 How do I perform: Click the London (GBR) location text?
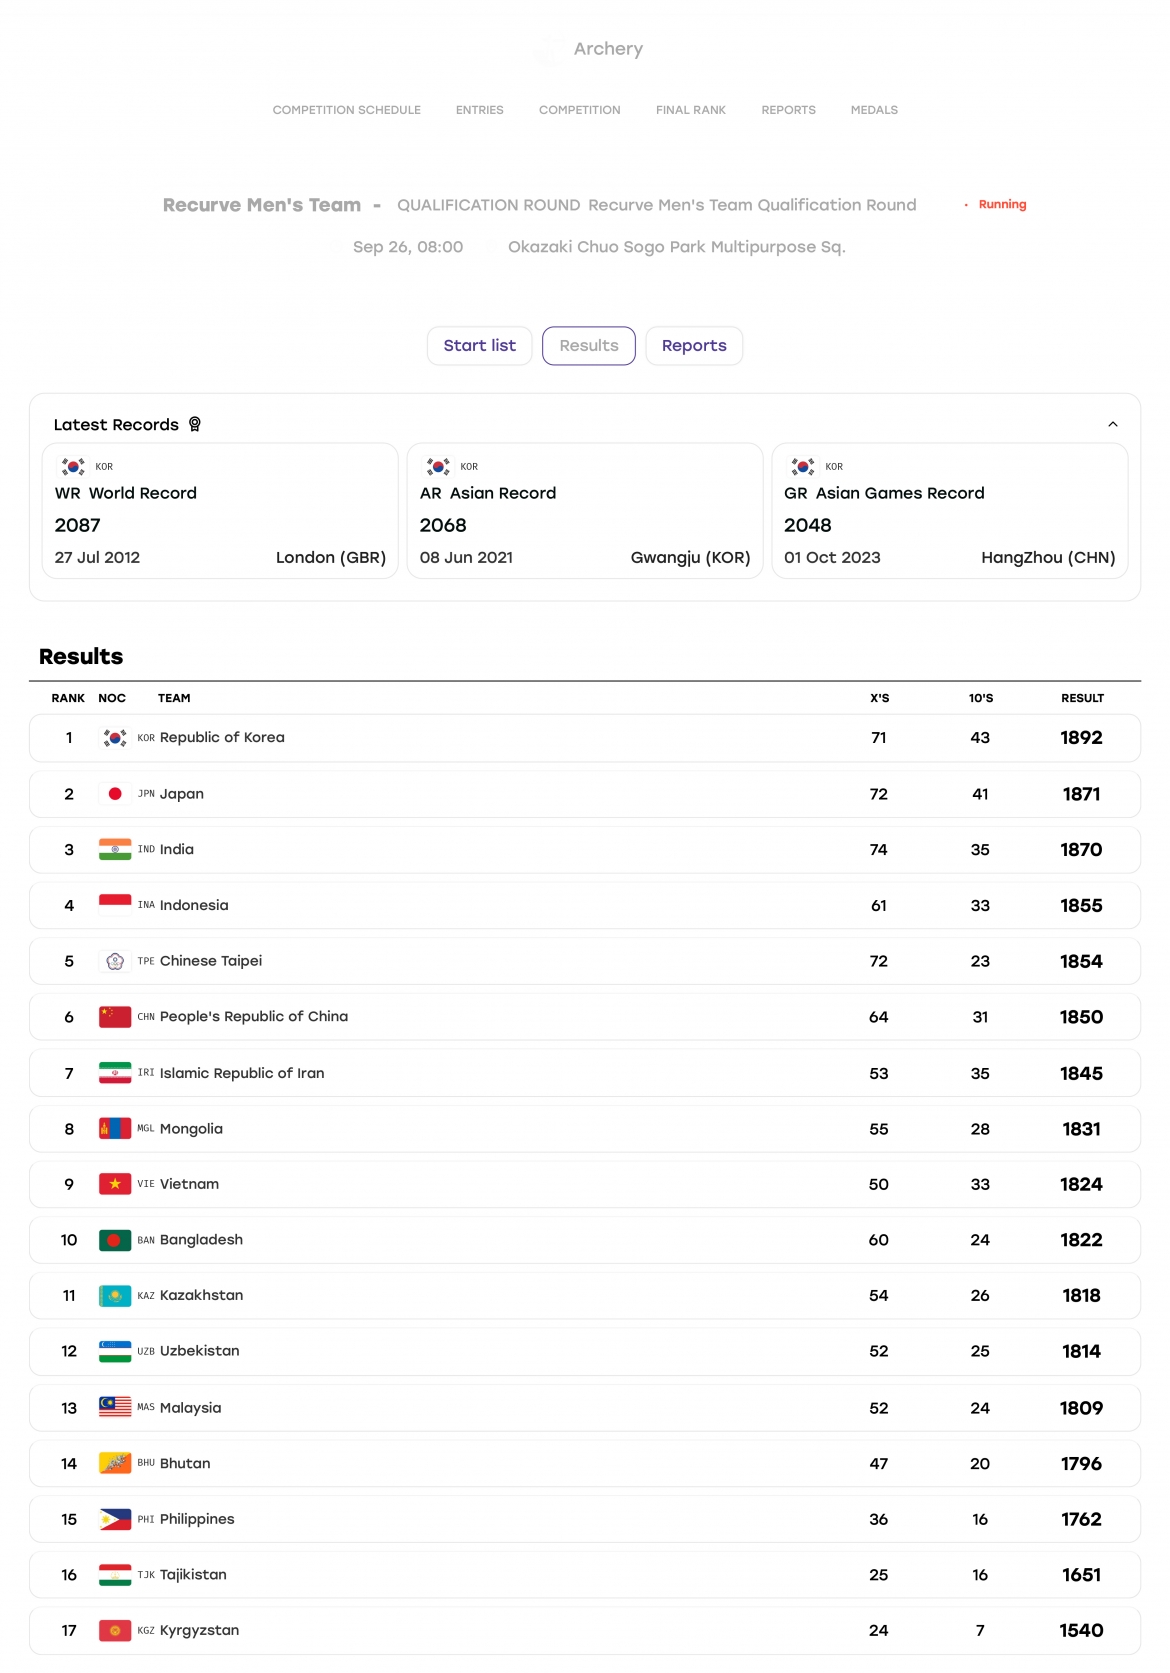click(331, 558)
